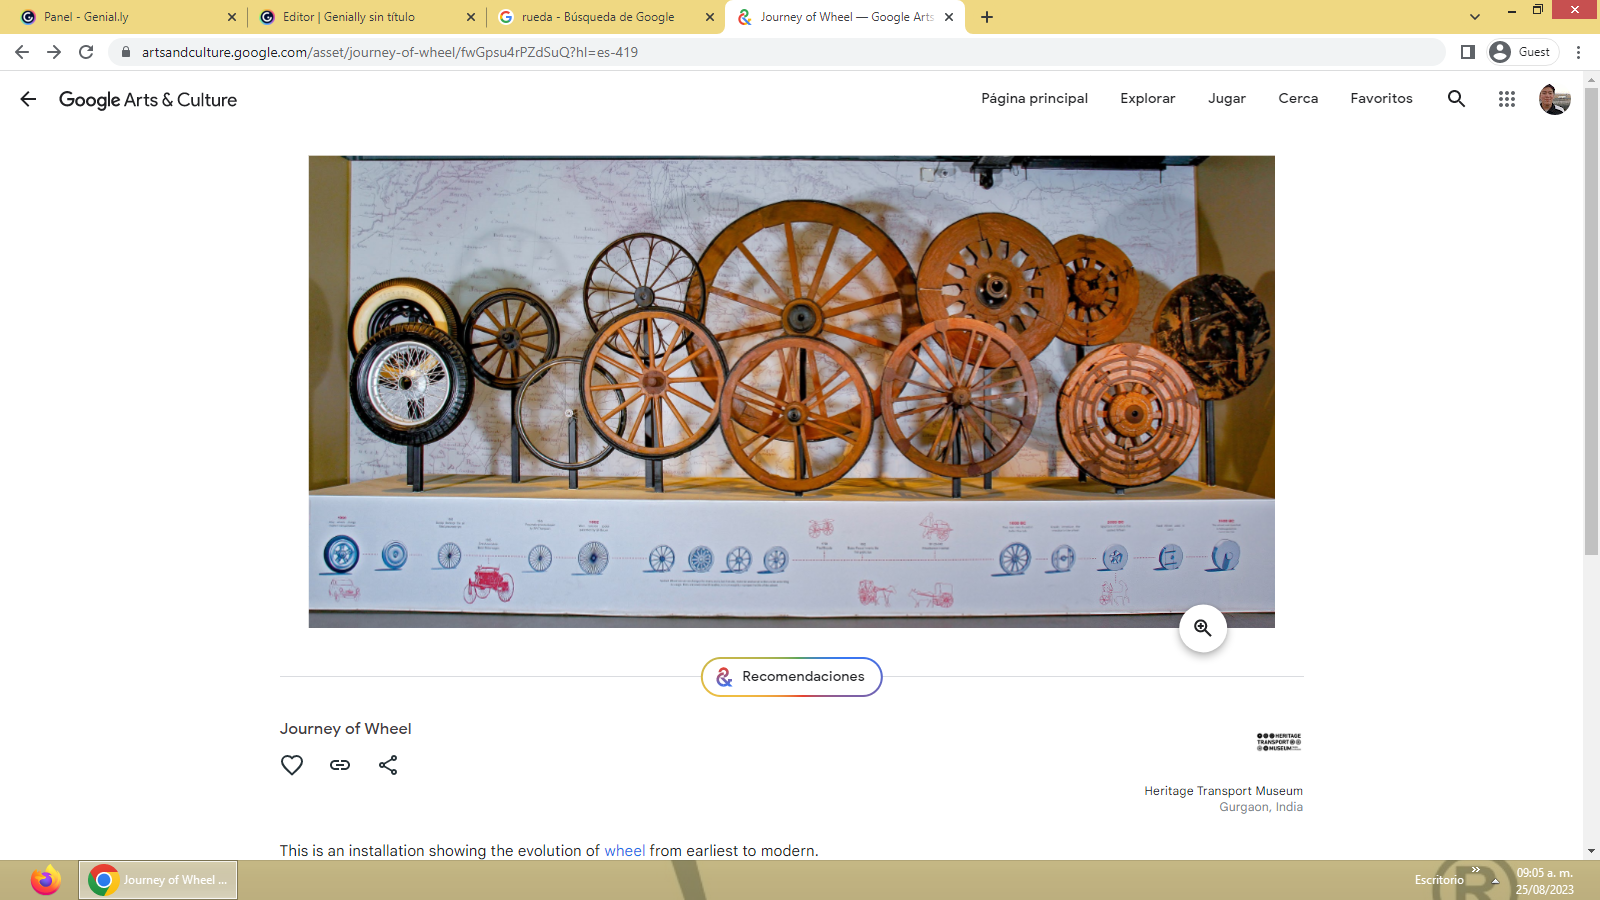Open Chrome's three-dot menu
1600x900 pixels.
click(1578, 52)
